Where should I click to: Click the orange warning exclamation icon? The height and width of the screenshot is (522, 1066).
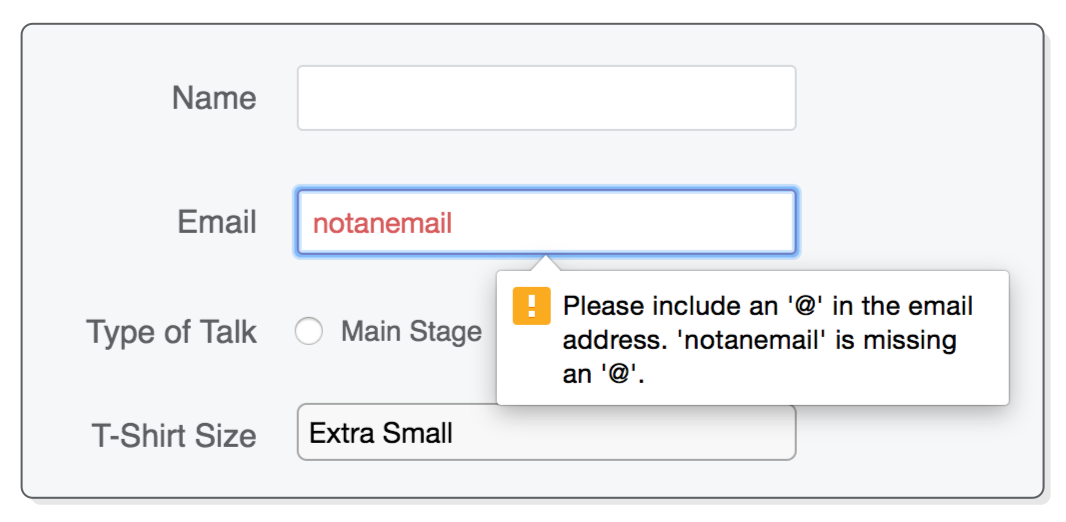tap(532, 306)
